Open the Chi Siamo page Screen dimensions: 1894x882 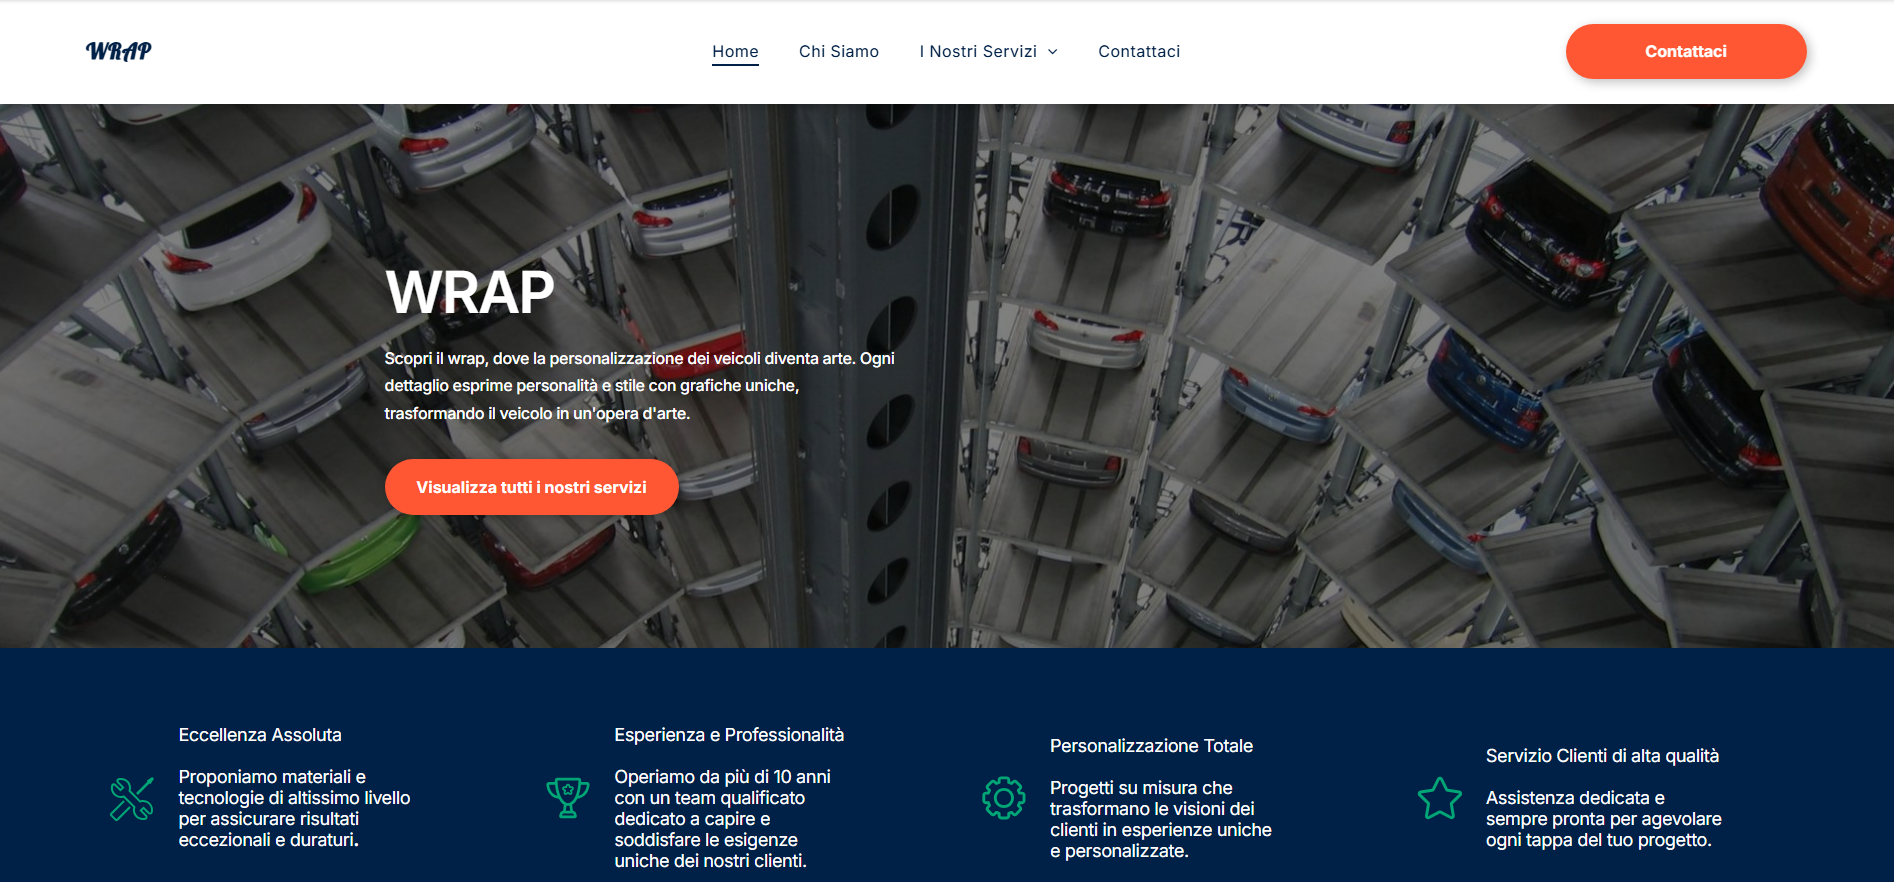pos(838,51)
